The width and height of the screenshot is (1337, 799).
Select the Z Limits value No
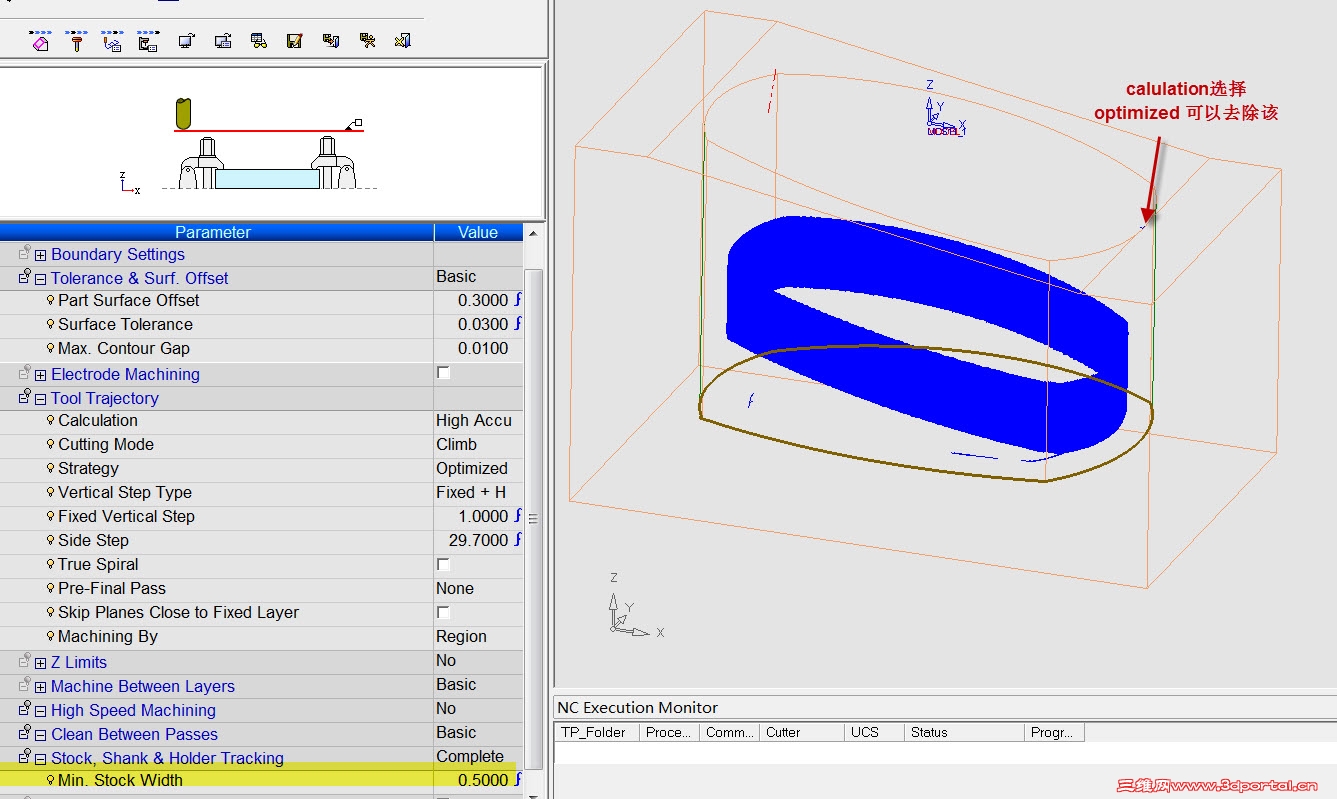point(479,661)
